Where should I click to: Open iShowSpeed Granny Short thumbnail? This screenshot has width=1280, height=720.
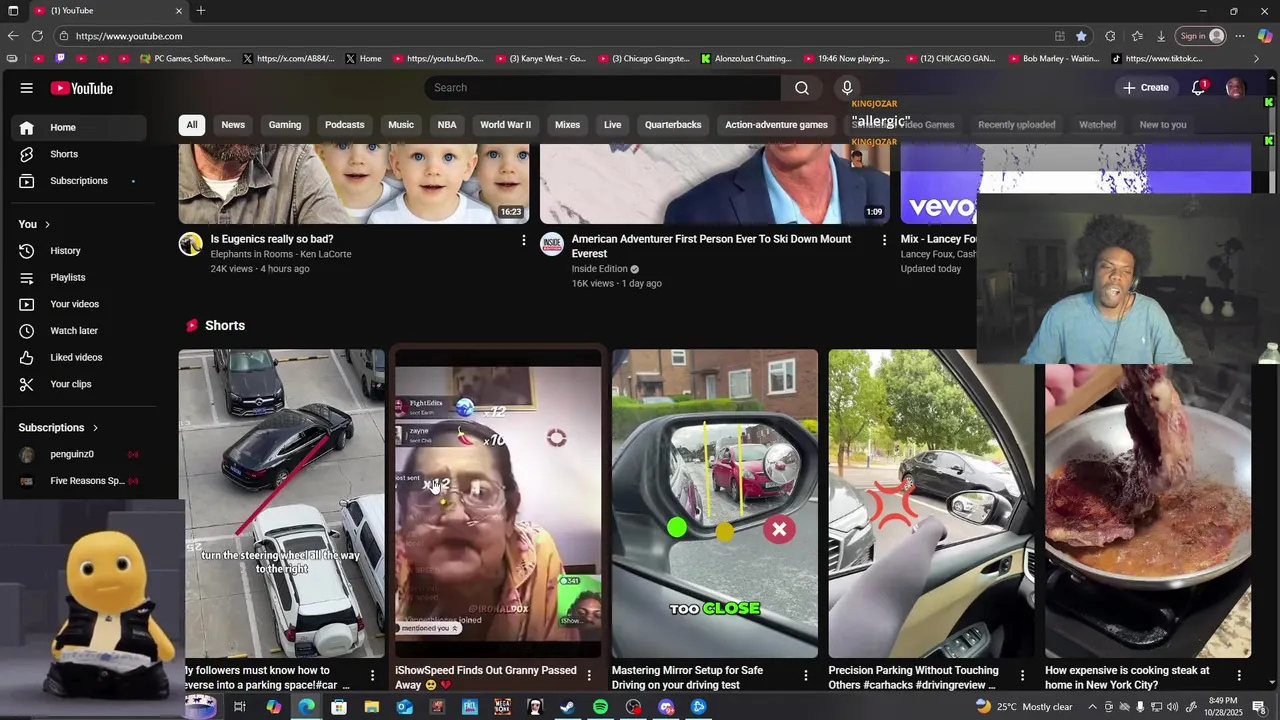pos(498,503)
